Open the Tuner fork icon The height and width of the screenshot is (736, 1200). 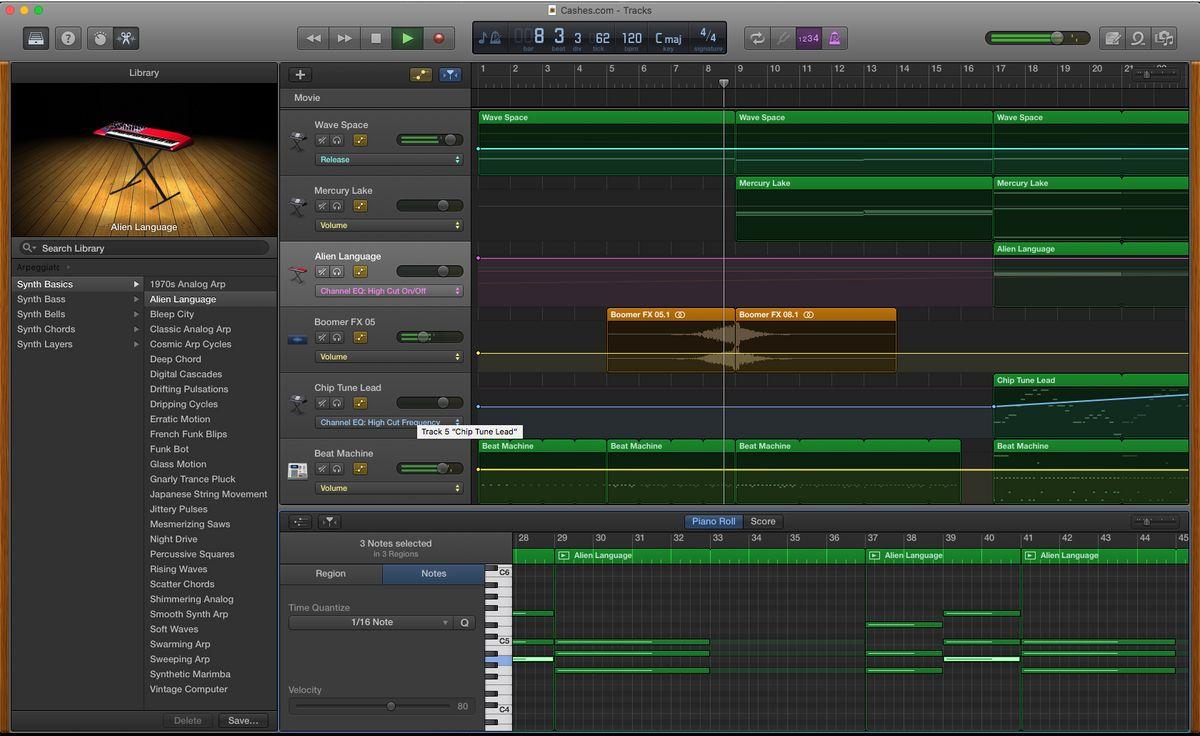click(783, 38)
